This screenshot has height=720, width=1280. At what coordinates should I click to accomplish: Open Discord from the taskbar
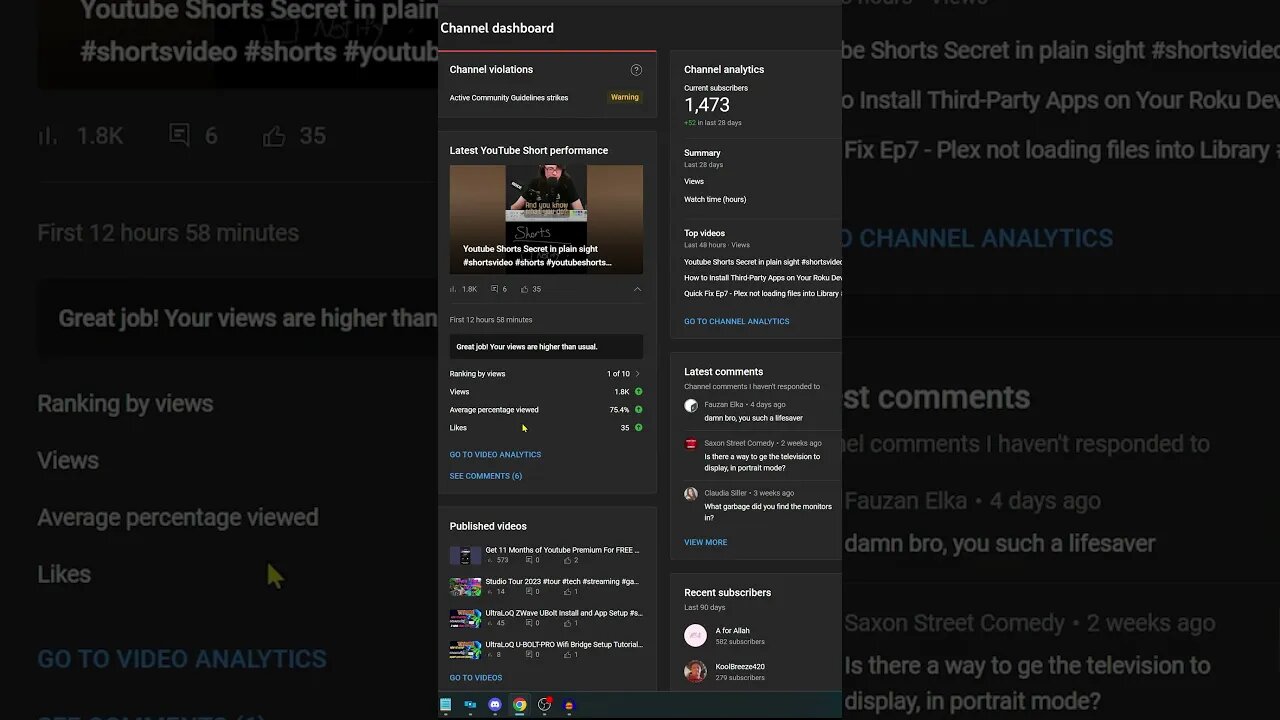[495, 705]
